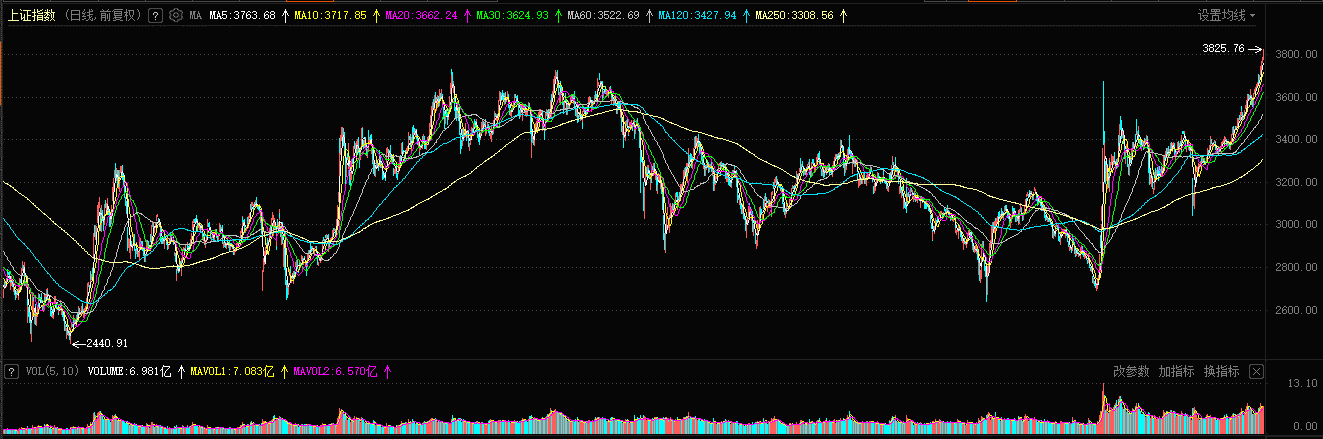The height and width of the screenshot is (439, 1323).
Task: Open the MA settings gear icon
Action: click(x=176, y=16)
